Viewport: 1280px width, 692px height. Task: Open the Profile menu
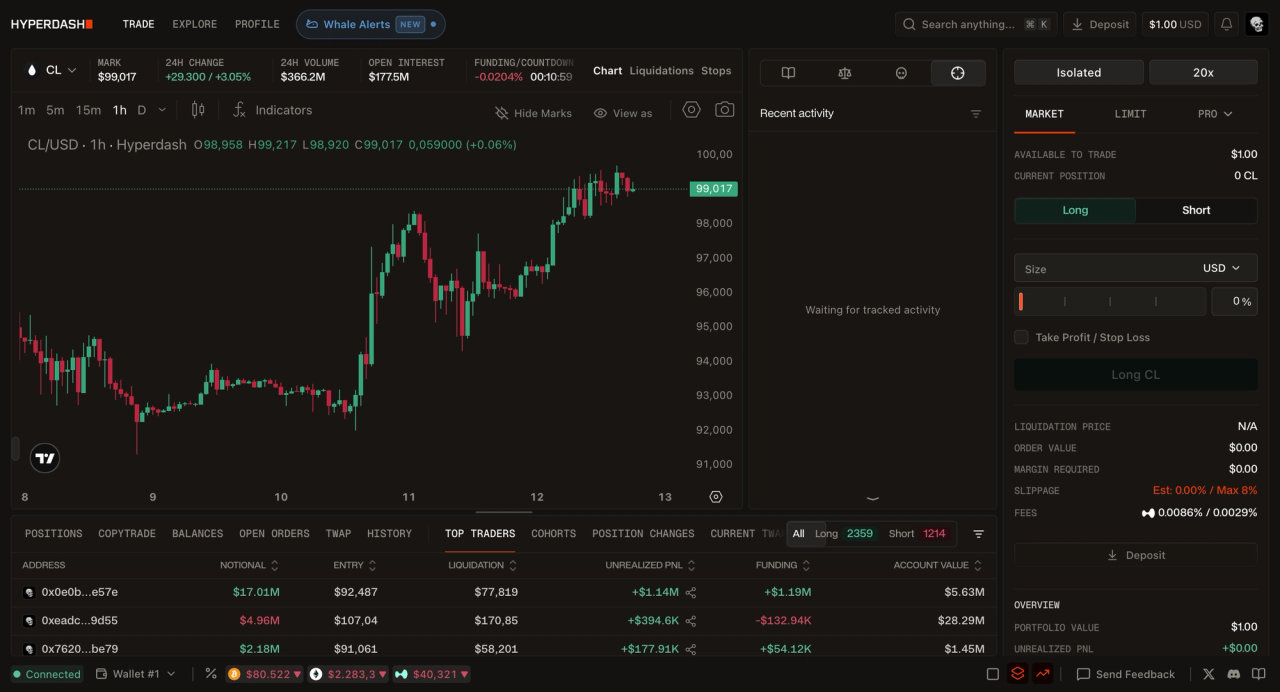pyautogui.click(x=257, y=24)
